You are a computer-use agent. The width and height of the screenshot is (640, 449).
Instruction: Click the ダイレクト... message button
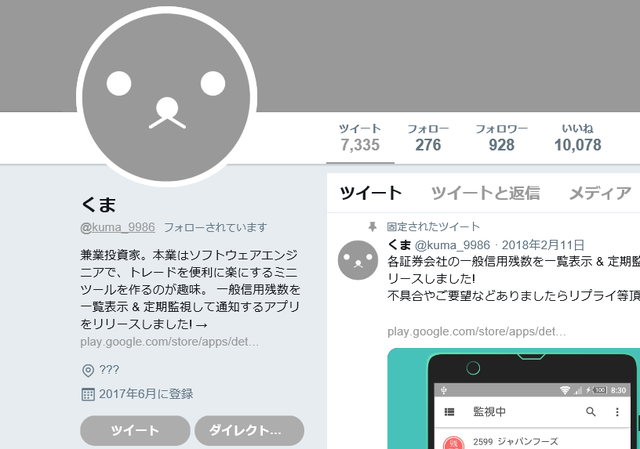[249, 431]
